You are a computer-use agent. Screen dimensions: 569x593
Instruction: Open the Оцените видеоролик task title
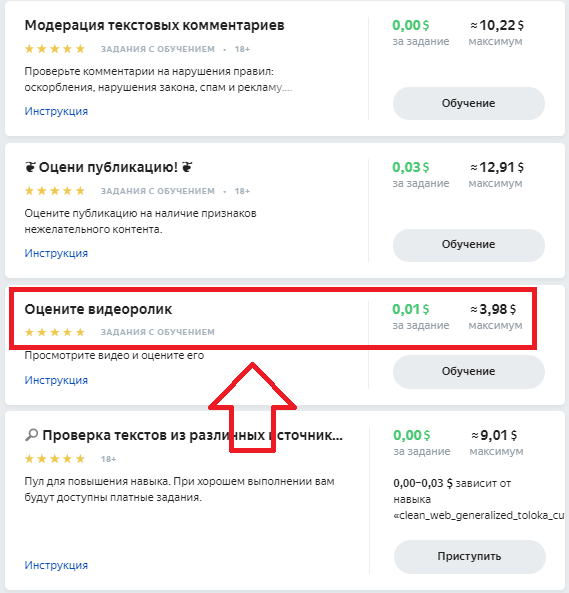point(98,309)
